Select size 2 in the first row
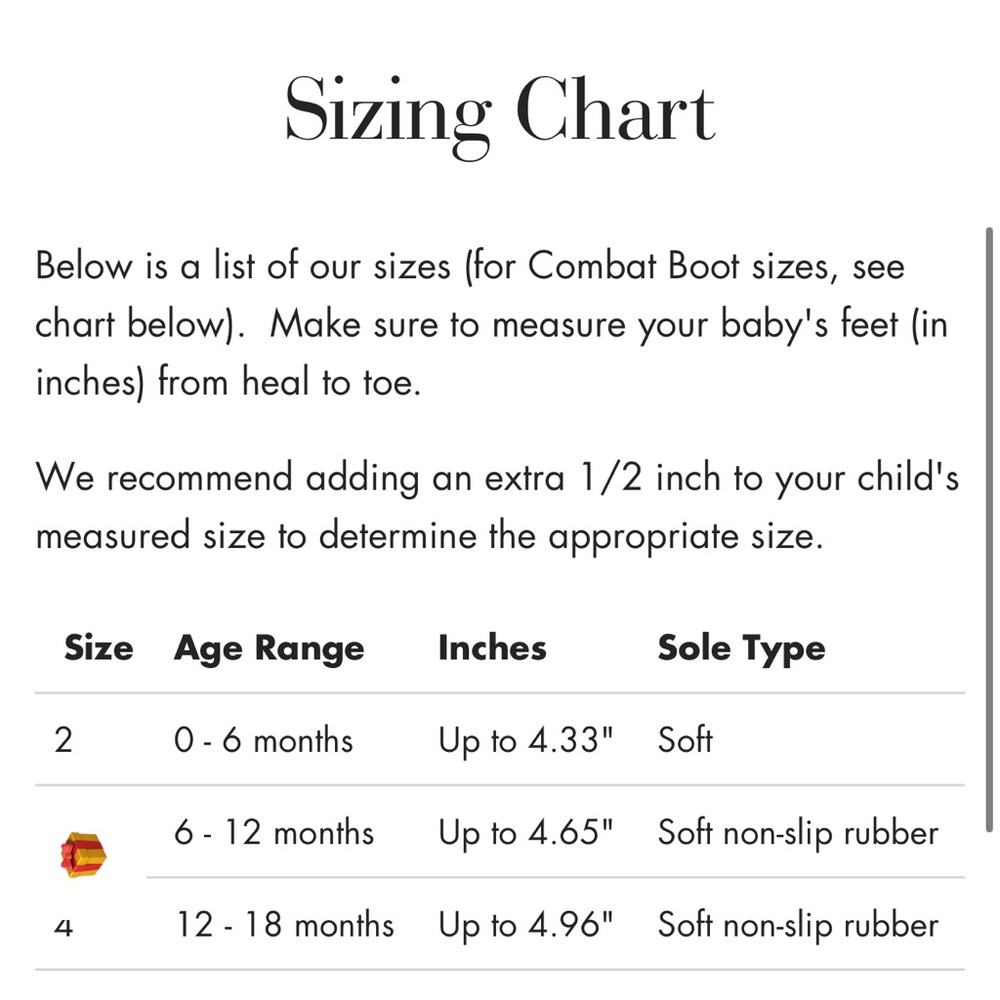The height and width of the screenshot is (1000, 1000). click(63, 740)
